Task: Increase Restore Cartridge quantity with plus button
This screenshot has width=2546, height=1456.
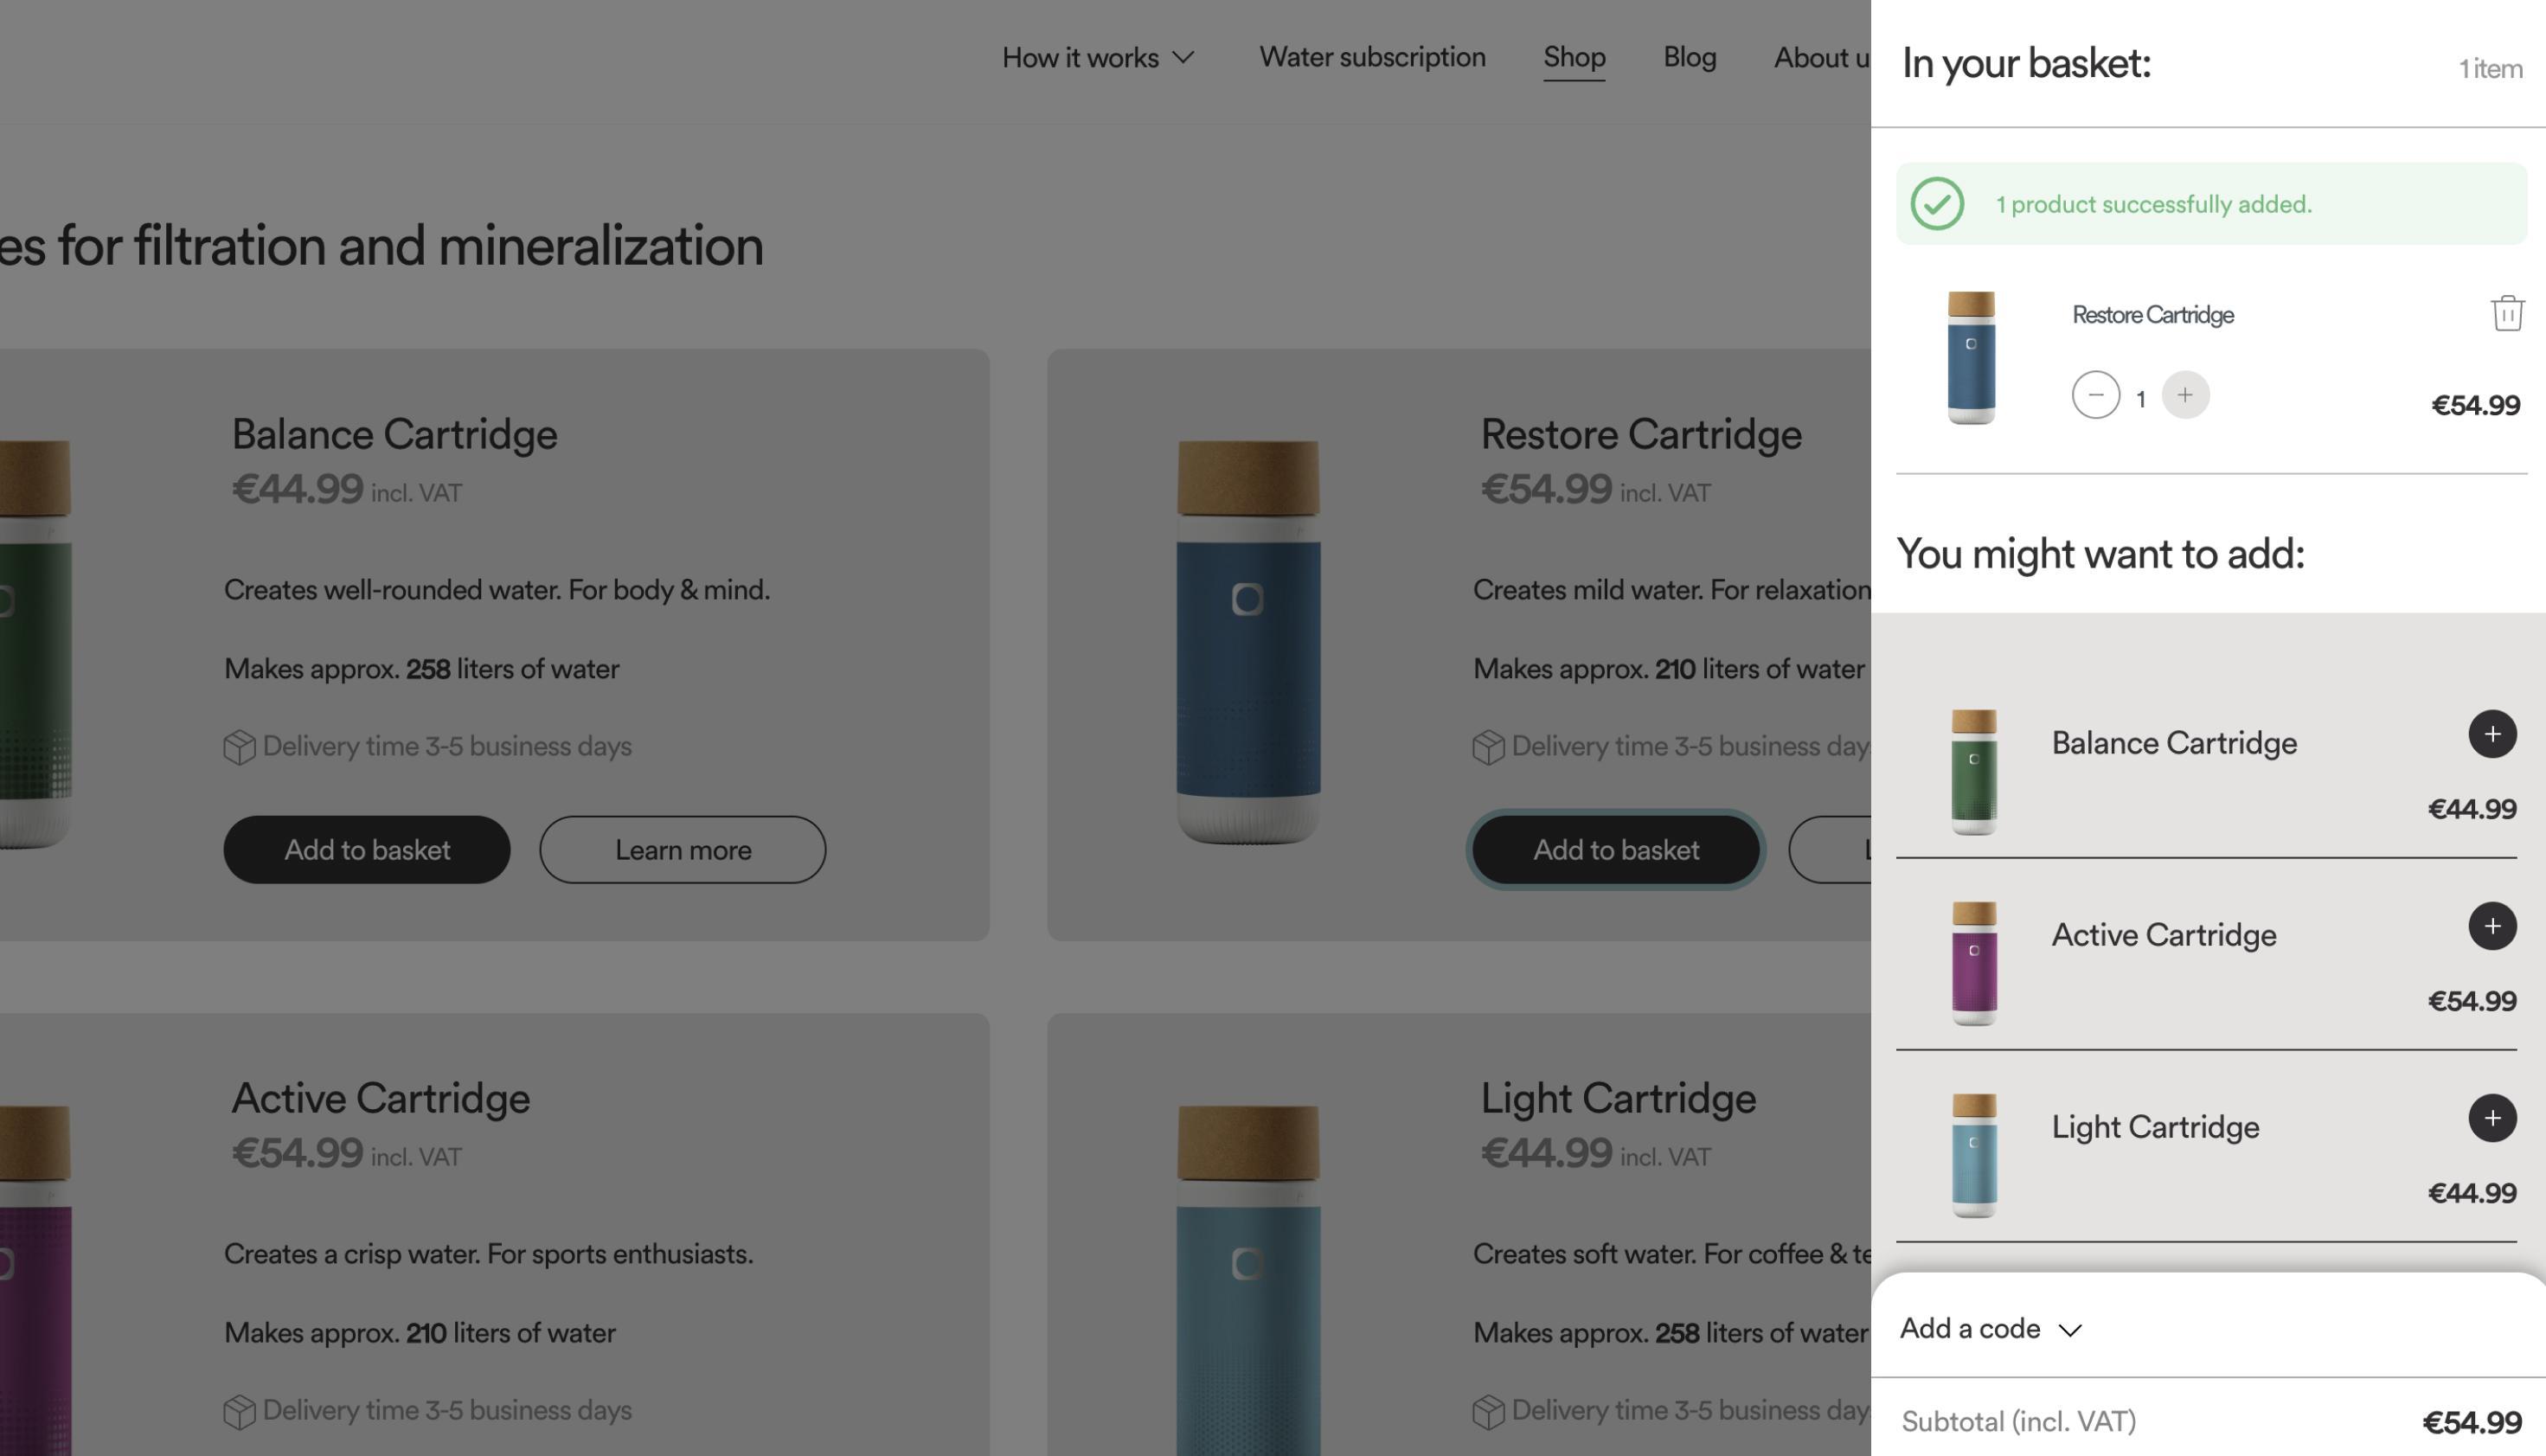Action: pyautogui.click(x=2185, y=395)
